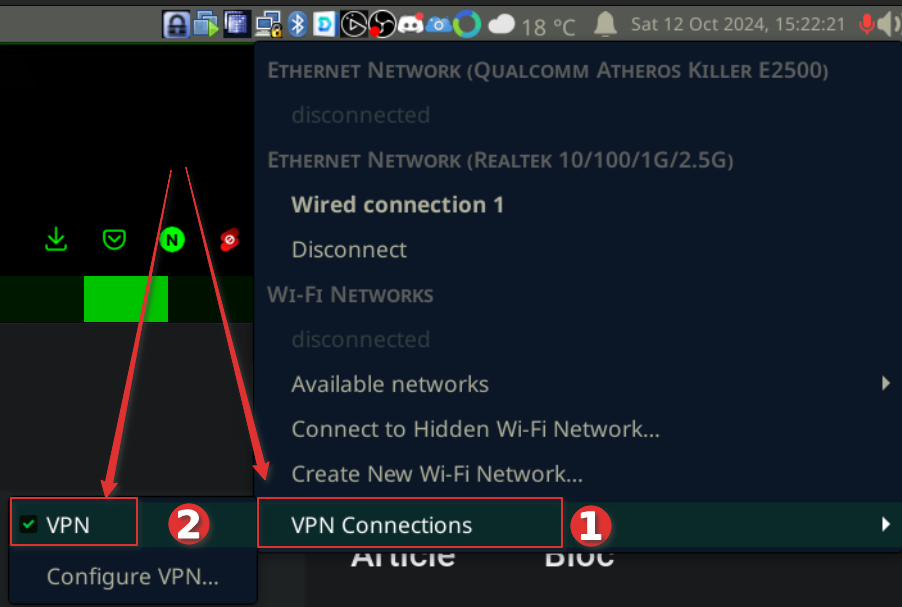Choose Connect to Hidden Wi-Fi Network
The height and width of the screenshot is (607, 902).
tap(475, 429)
